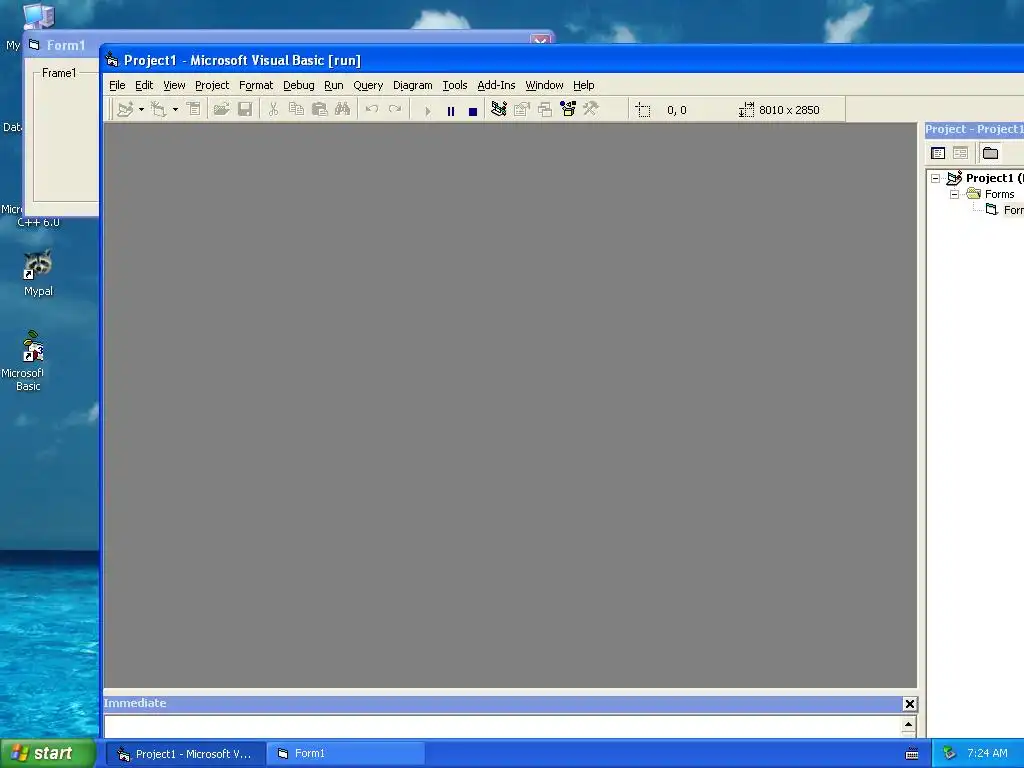This screenshot has width=1024, height=768.
Task: Click the Form Layout Window toolbar icon
Action: (545, 110)
